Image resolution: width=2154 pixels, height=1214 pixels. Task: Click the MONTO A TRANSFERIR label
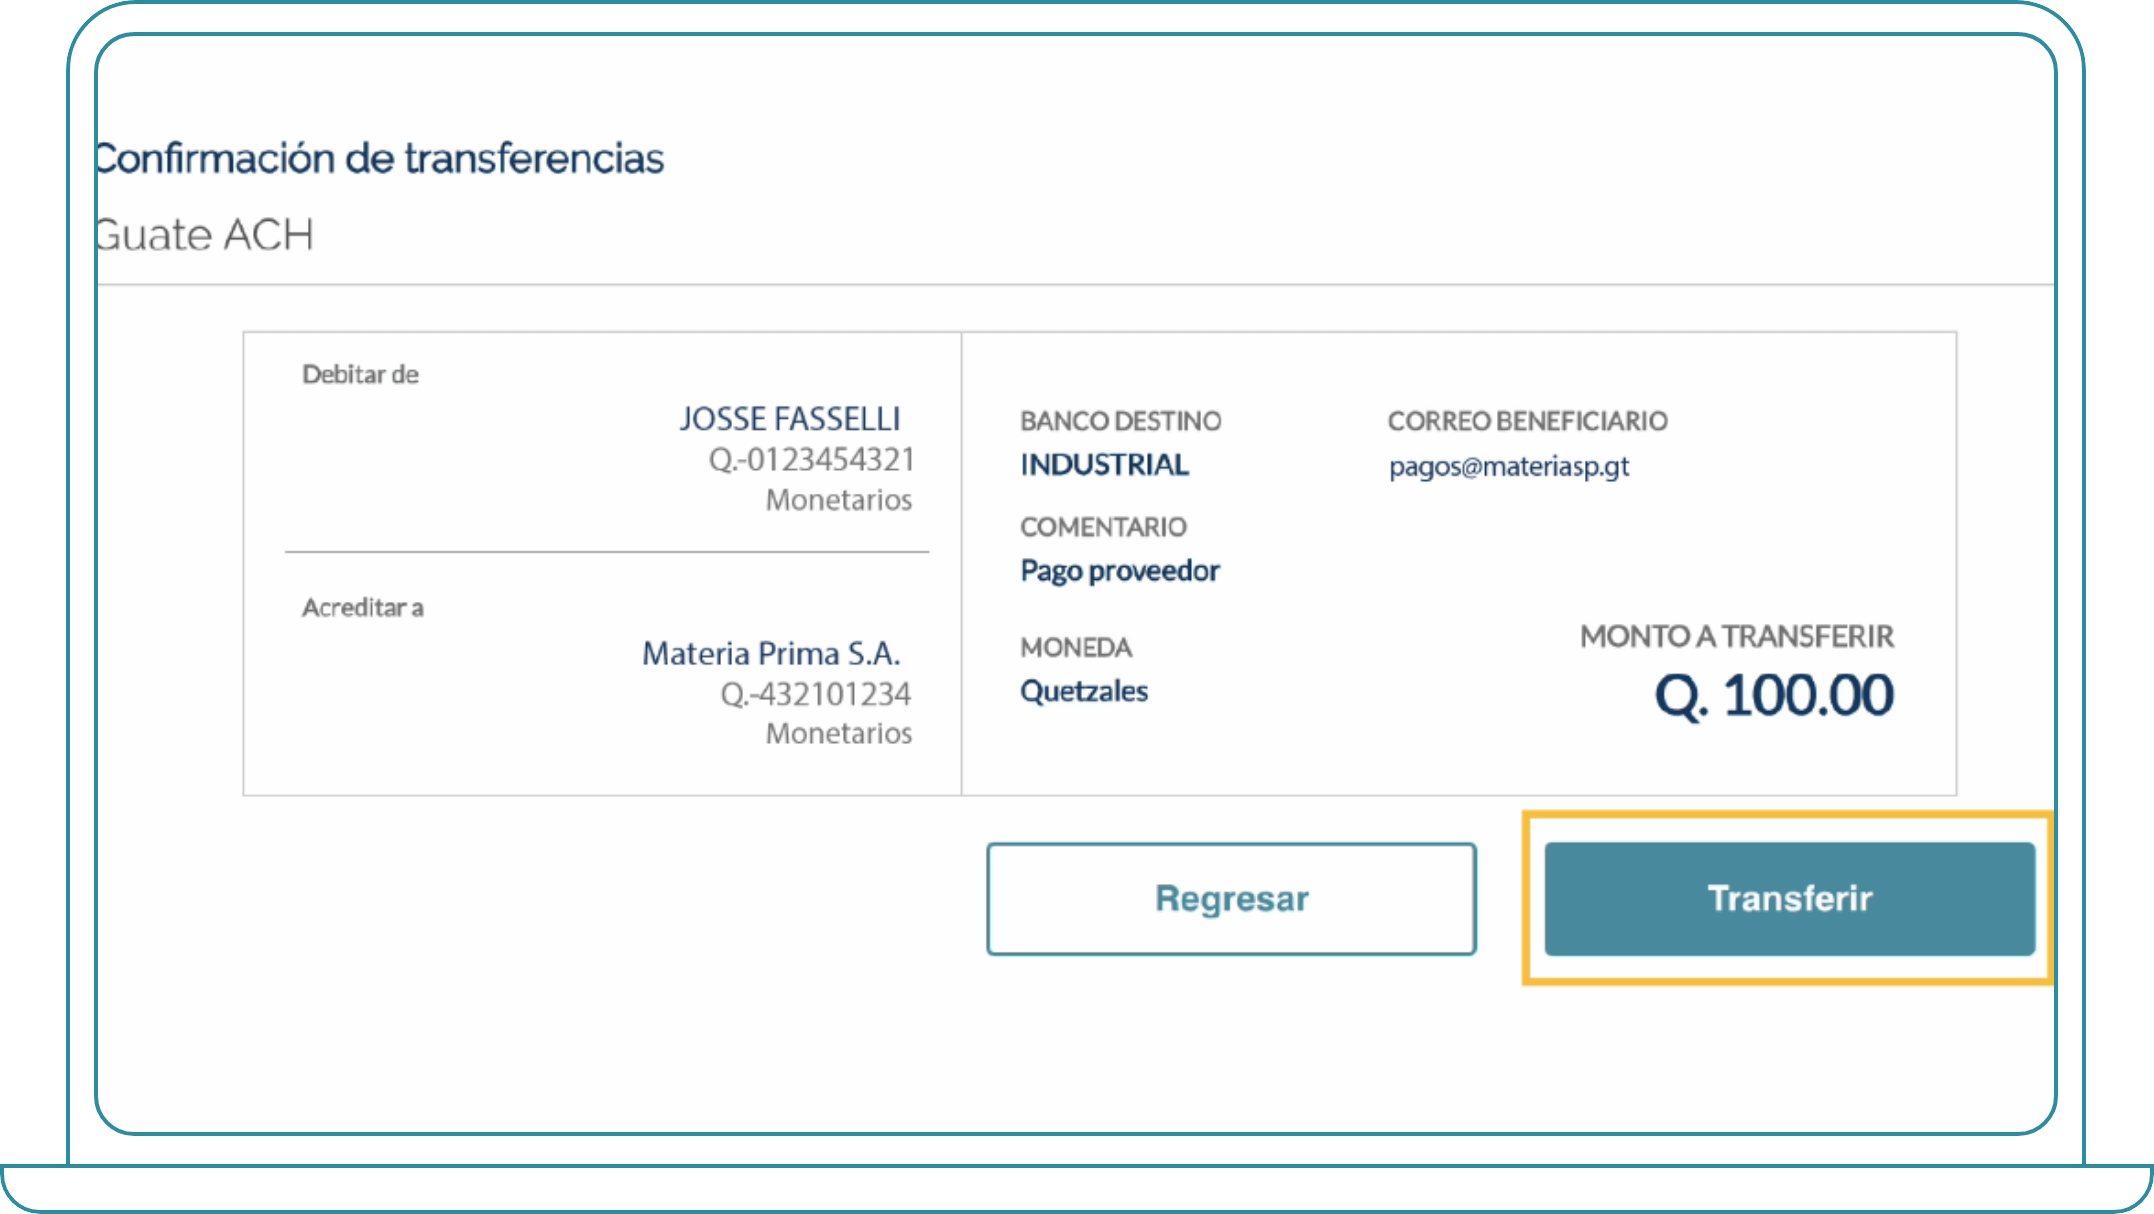pos(1736,636)
